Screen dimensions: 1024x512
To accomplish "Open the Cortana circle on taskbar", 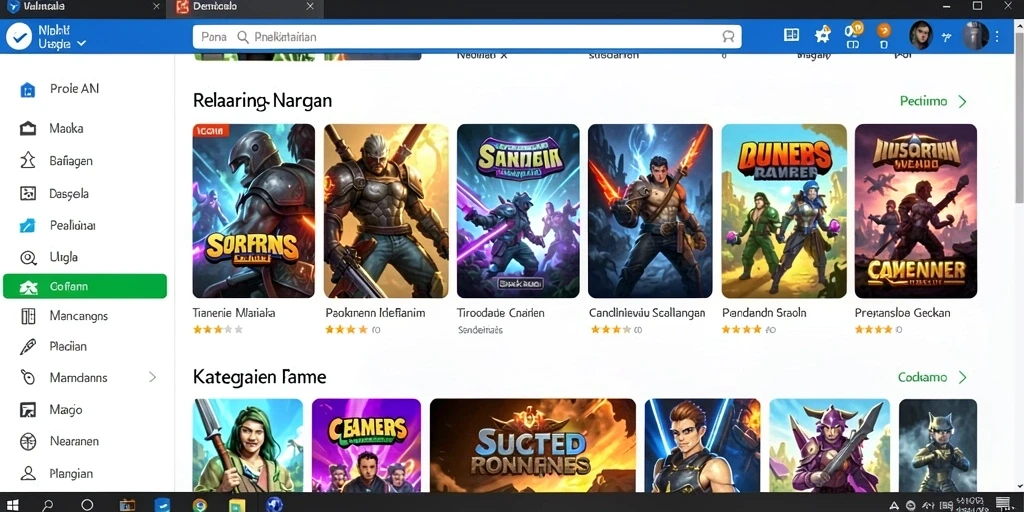I will (87, 505).
